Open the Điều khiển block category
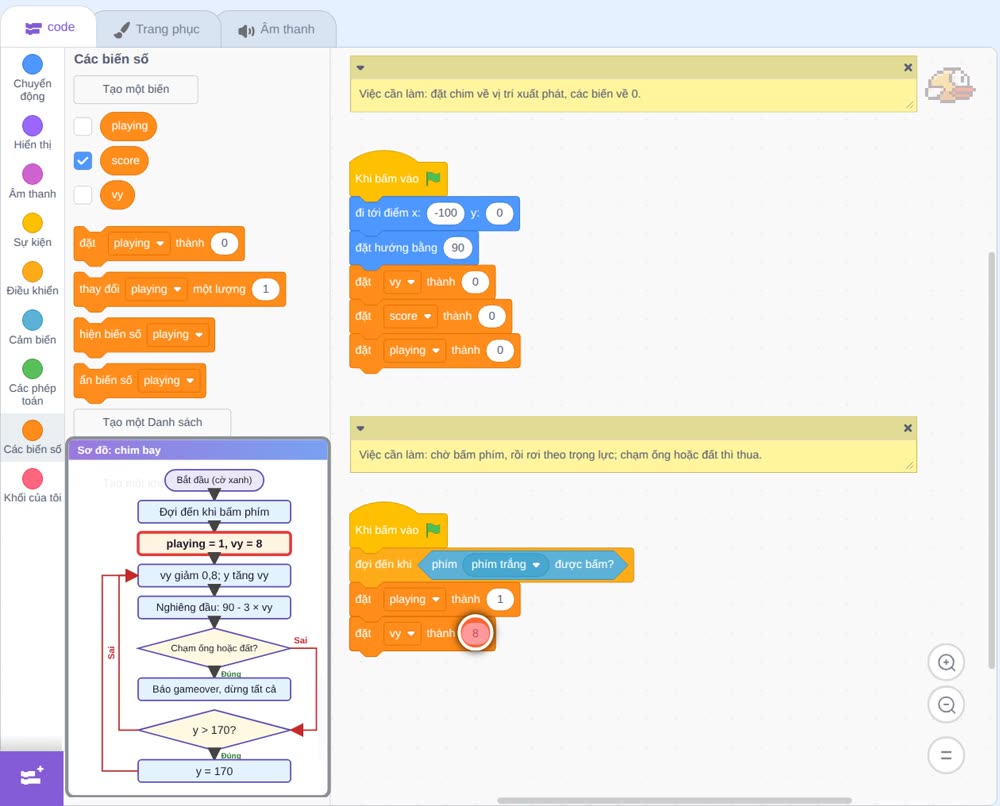Screen dimensions: 1000x806 [33, 272]
